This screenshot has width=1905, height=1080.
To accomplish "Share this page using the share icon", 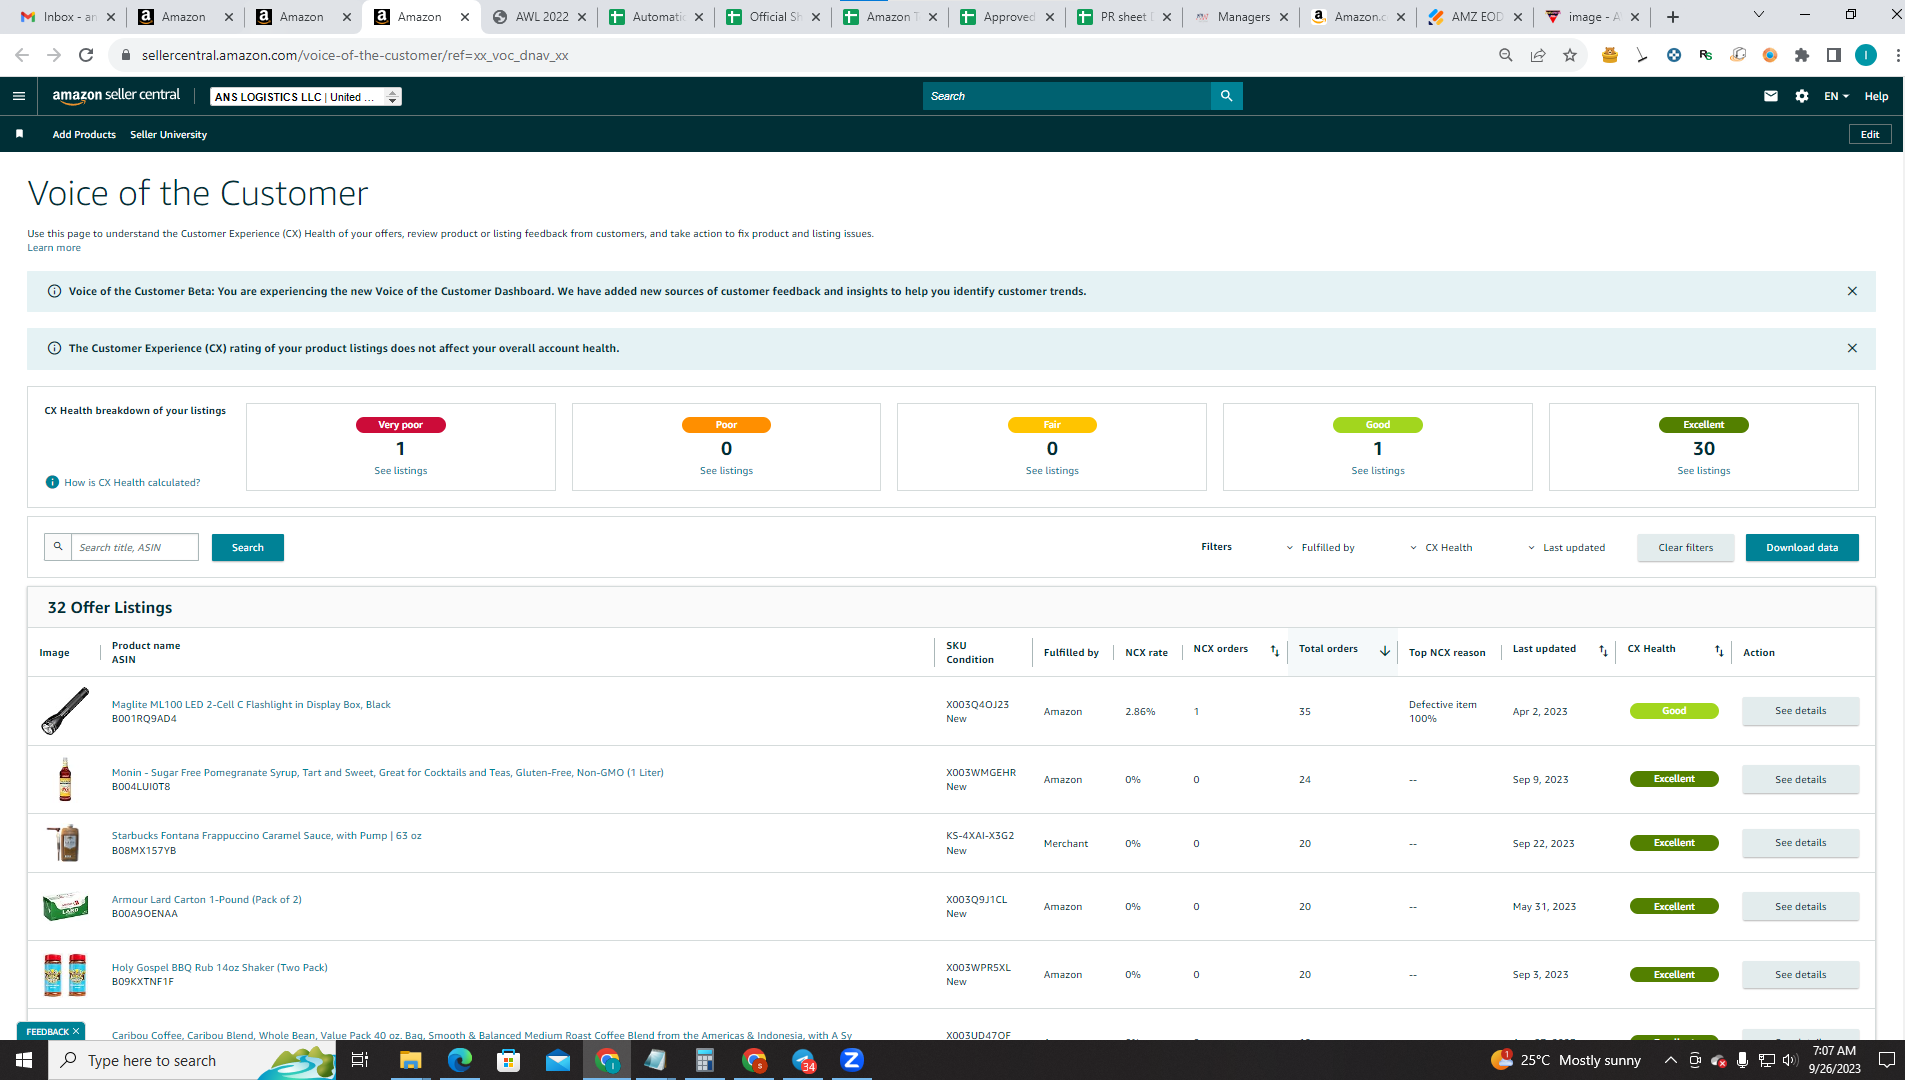I will pyautogui.click(x=1538, y=55).
